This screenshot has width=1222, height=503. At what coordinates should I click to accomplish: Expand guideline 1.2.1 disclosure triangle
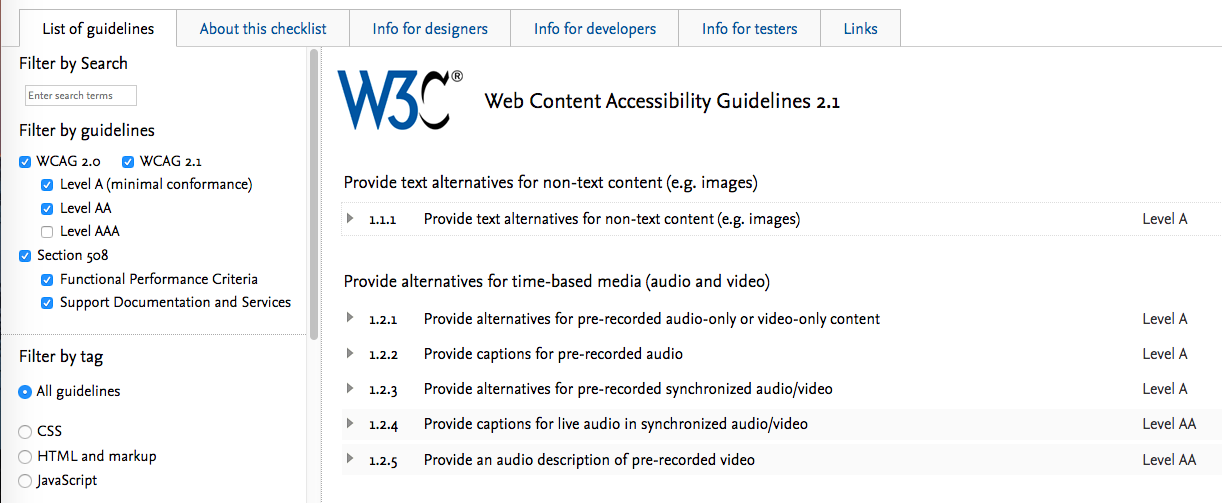coord(350,318)
